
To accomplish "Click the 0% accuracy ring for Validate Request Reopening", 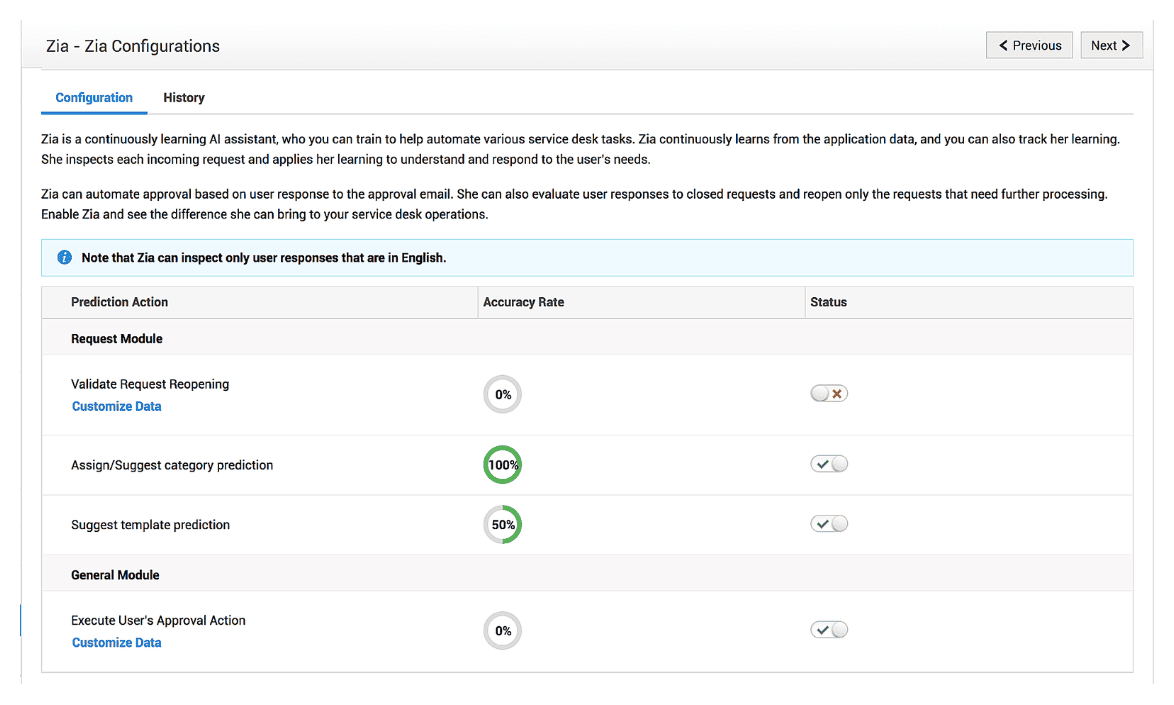I will point(502,394).
